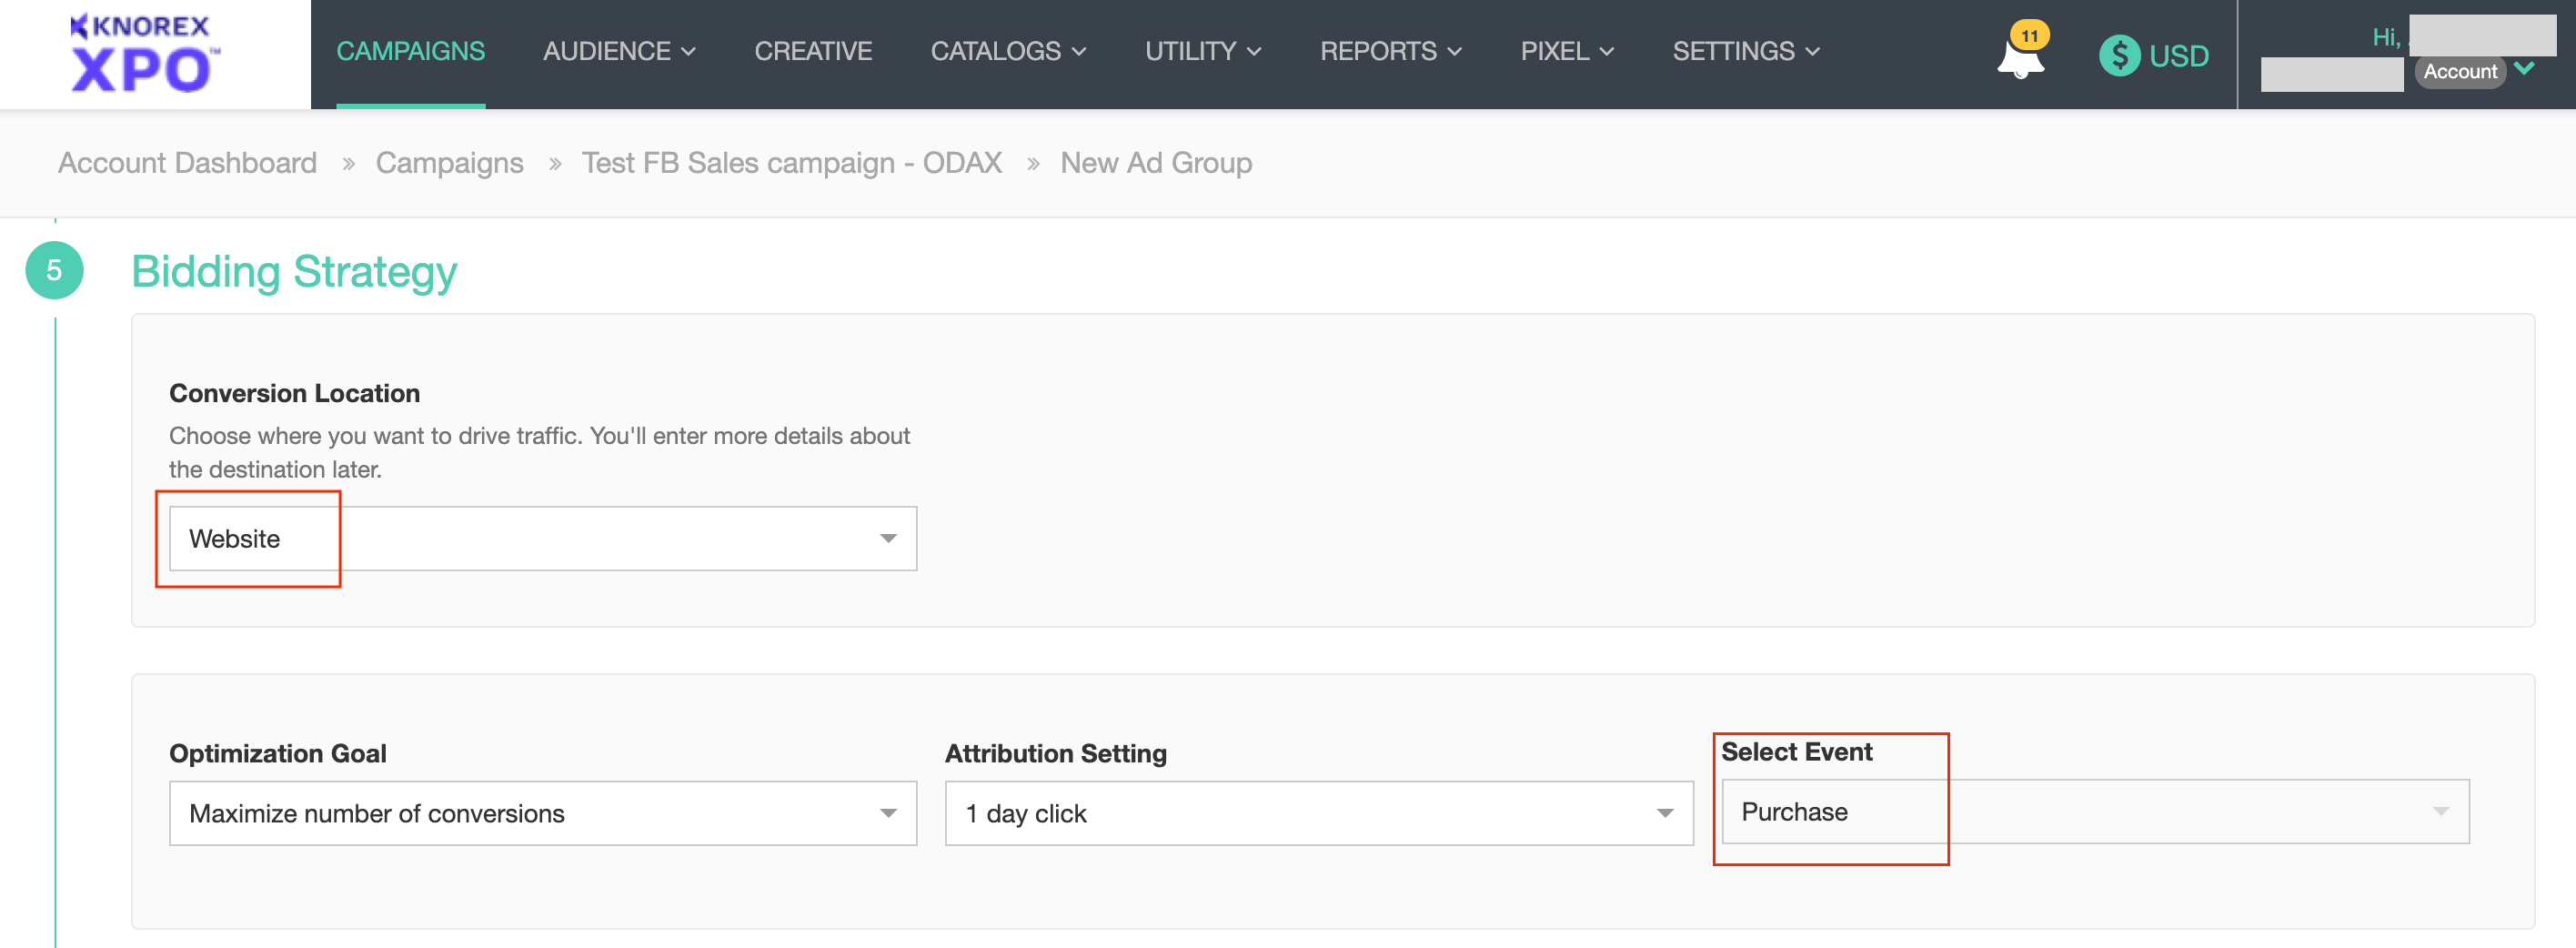
Task: Expand the CATALOGS menu
Action: point(1008,51)
